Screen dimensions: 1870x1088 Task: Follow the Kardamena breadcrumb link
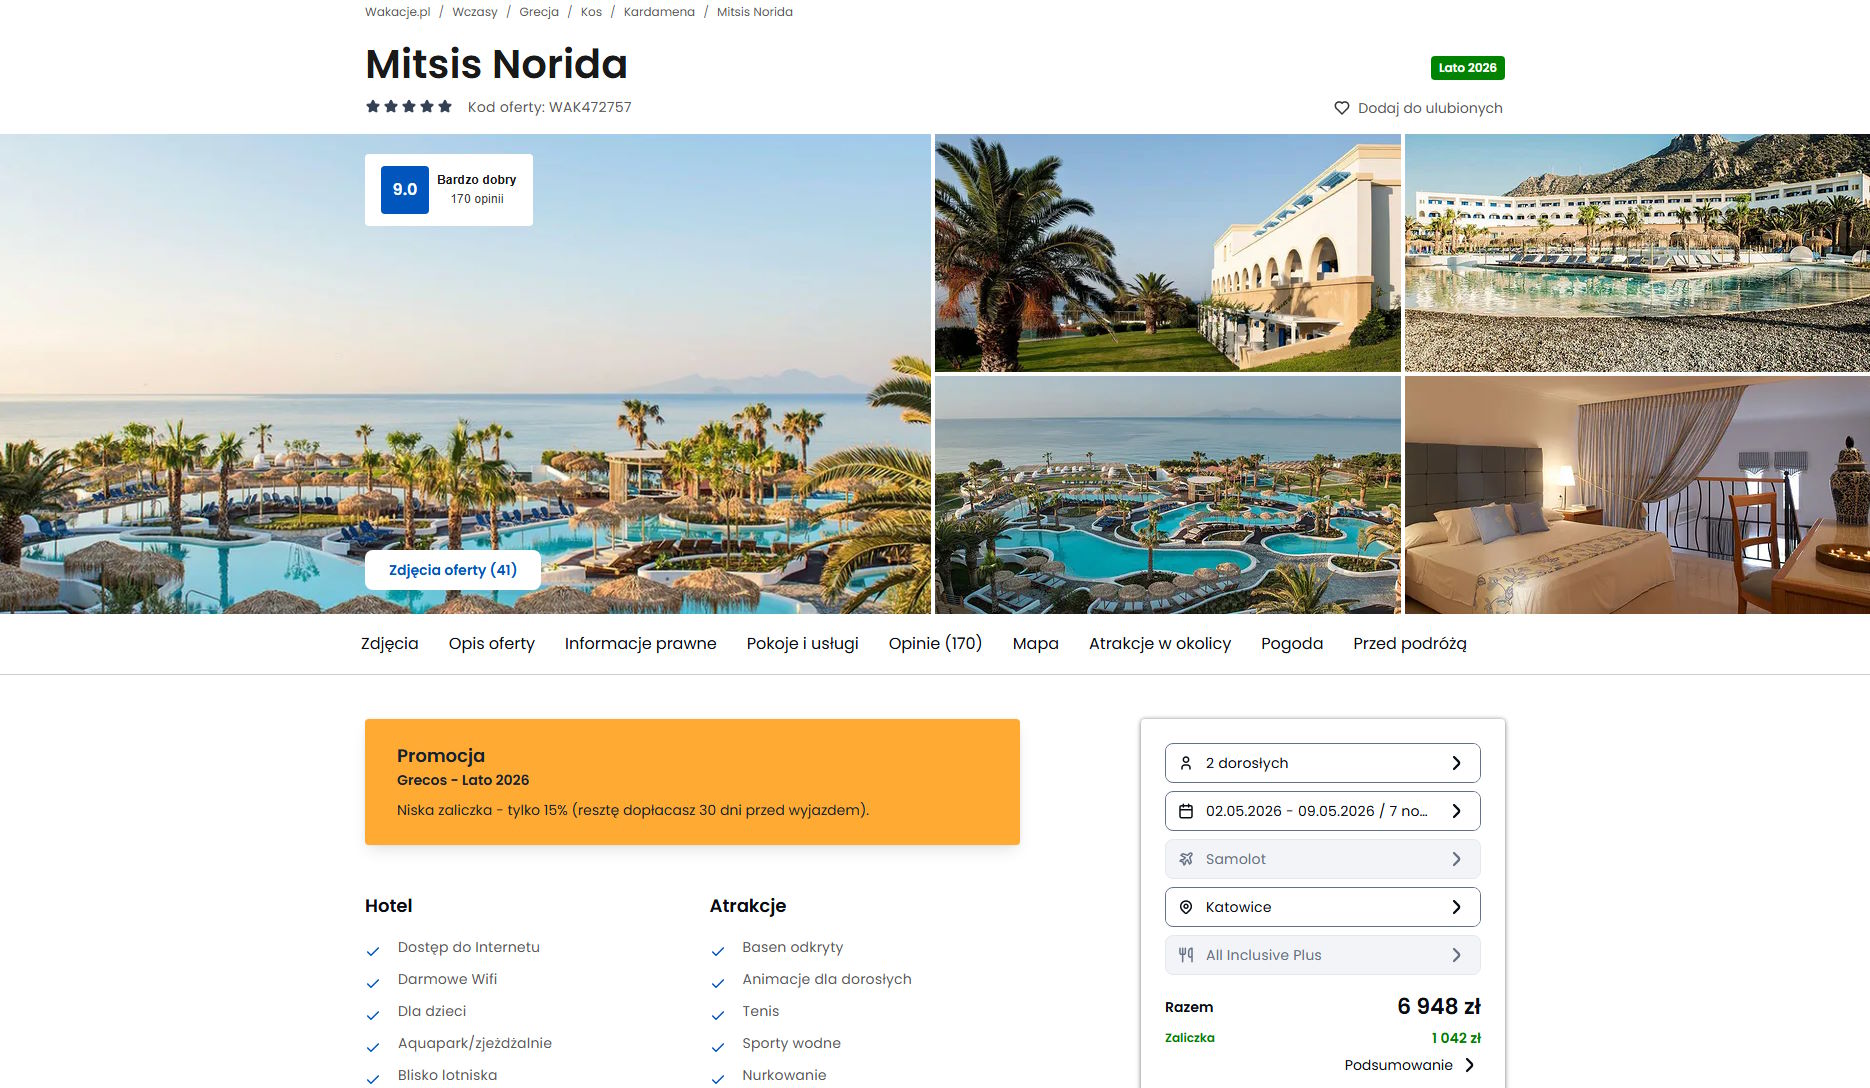pos(659,12)
